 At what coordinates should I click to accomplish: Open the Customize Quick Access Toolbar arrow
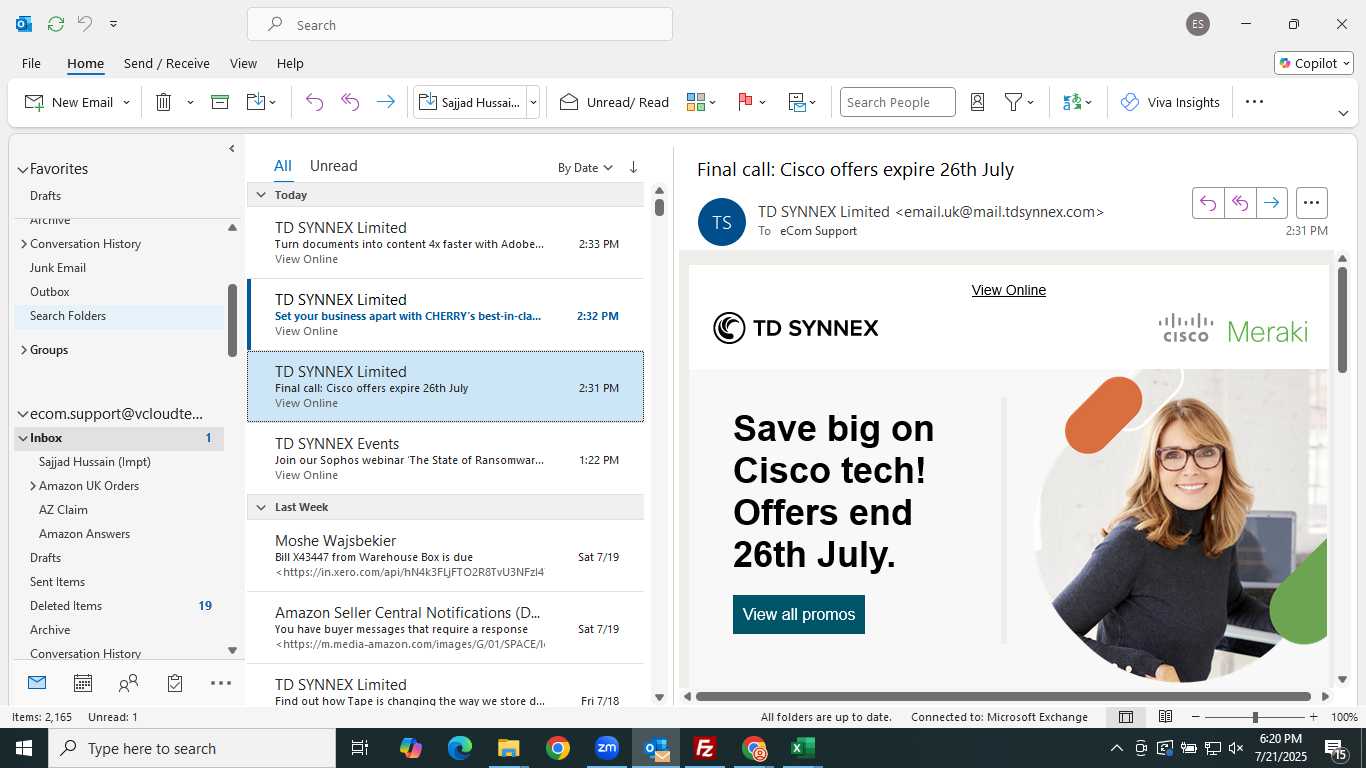pyautogui.click(x=113, y=24)
